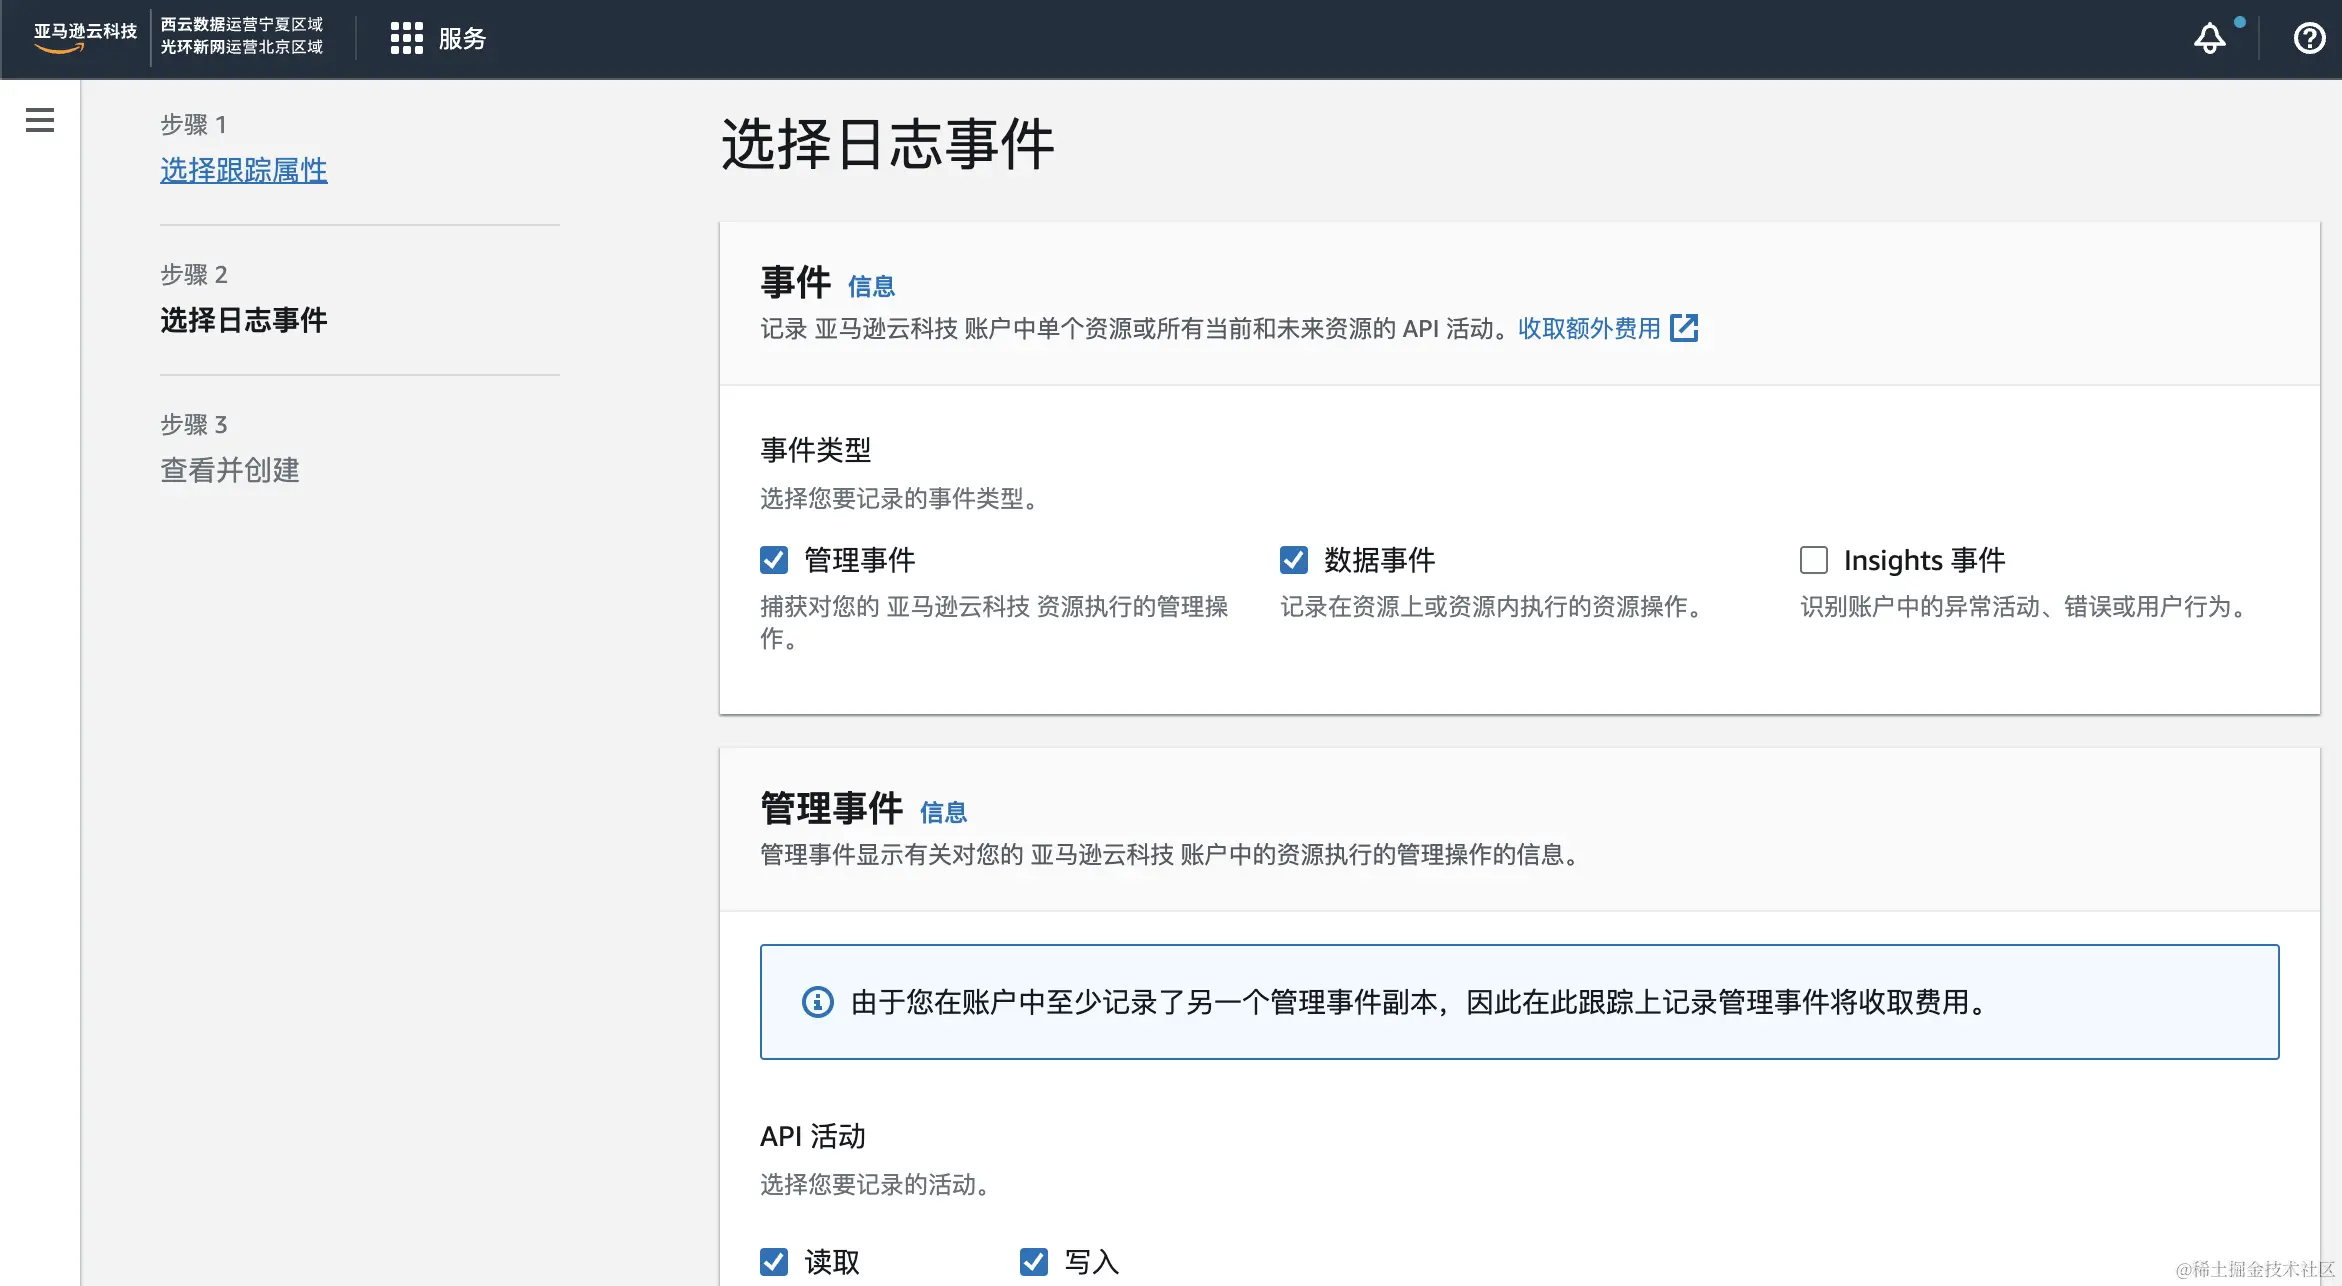Click the services grid icon
Viewport: 2342px width, 1286px height.
click(x=406, y=39)
